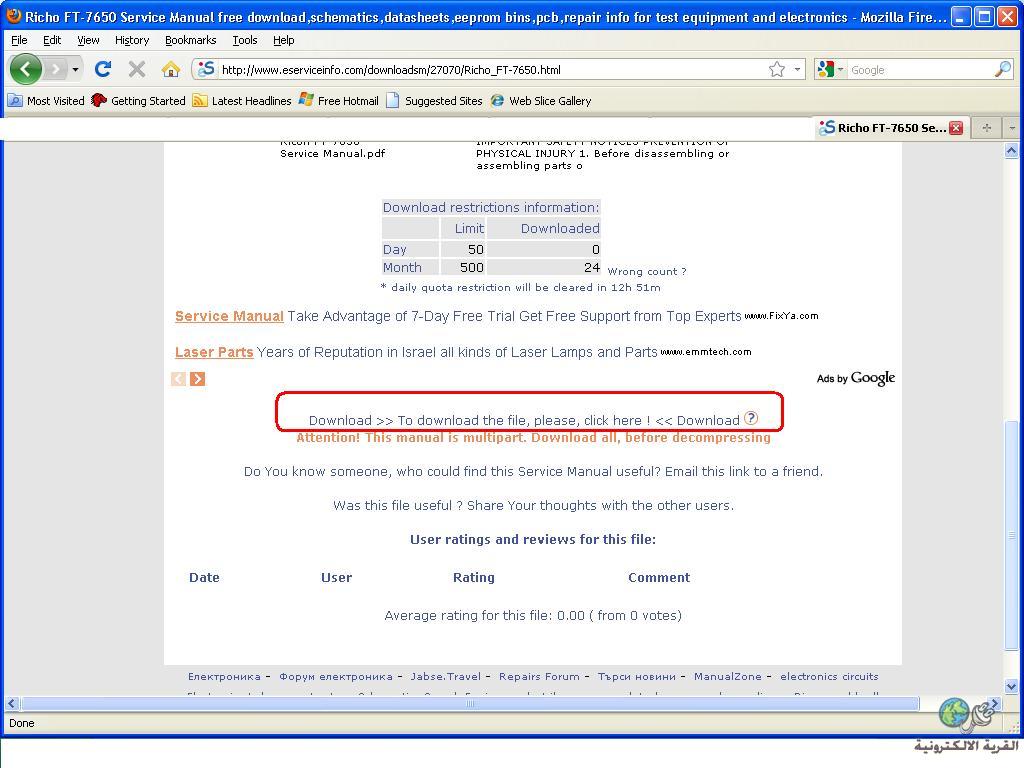
Task: Click the previous ads arrow
Action: coord(178,379)
